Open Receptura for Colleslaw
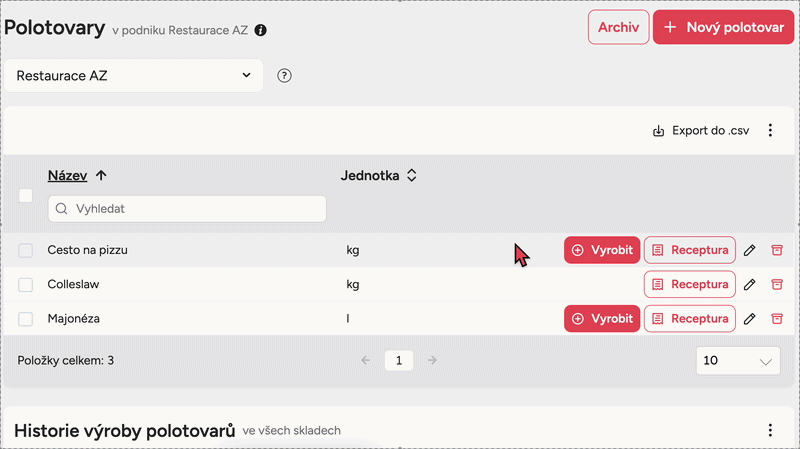The image size is (800, 449). tap(690, 285)
